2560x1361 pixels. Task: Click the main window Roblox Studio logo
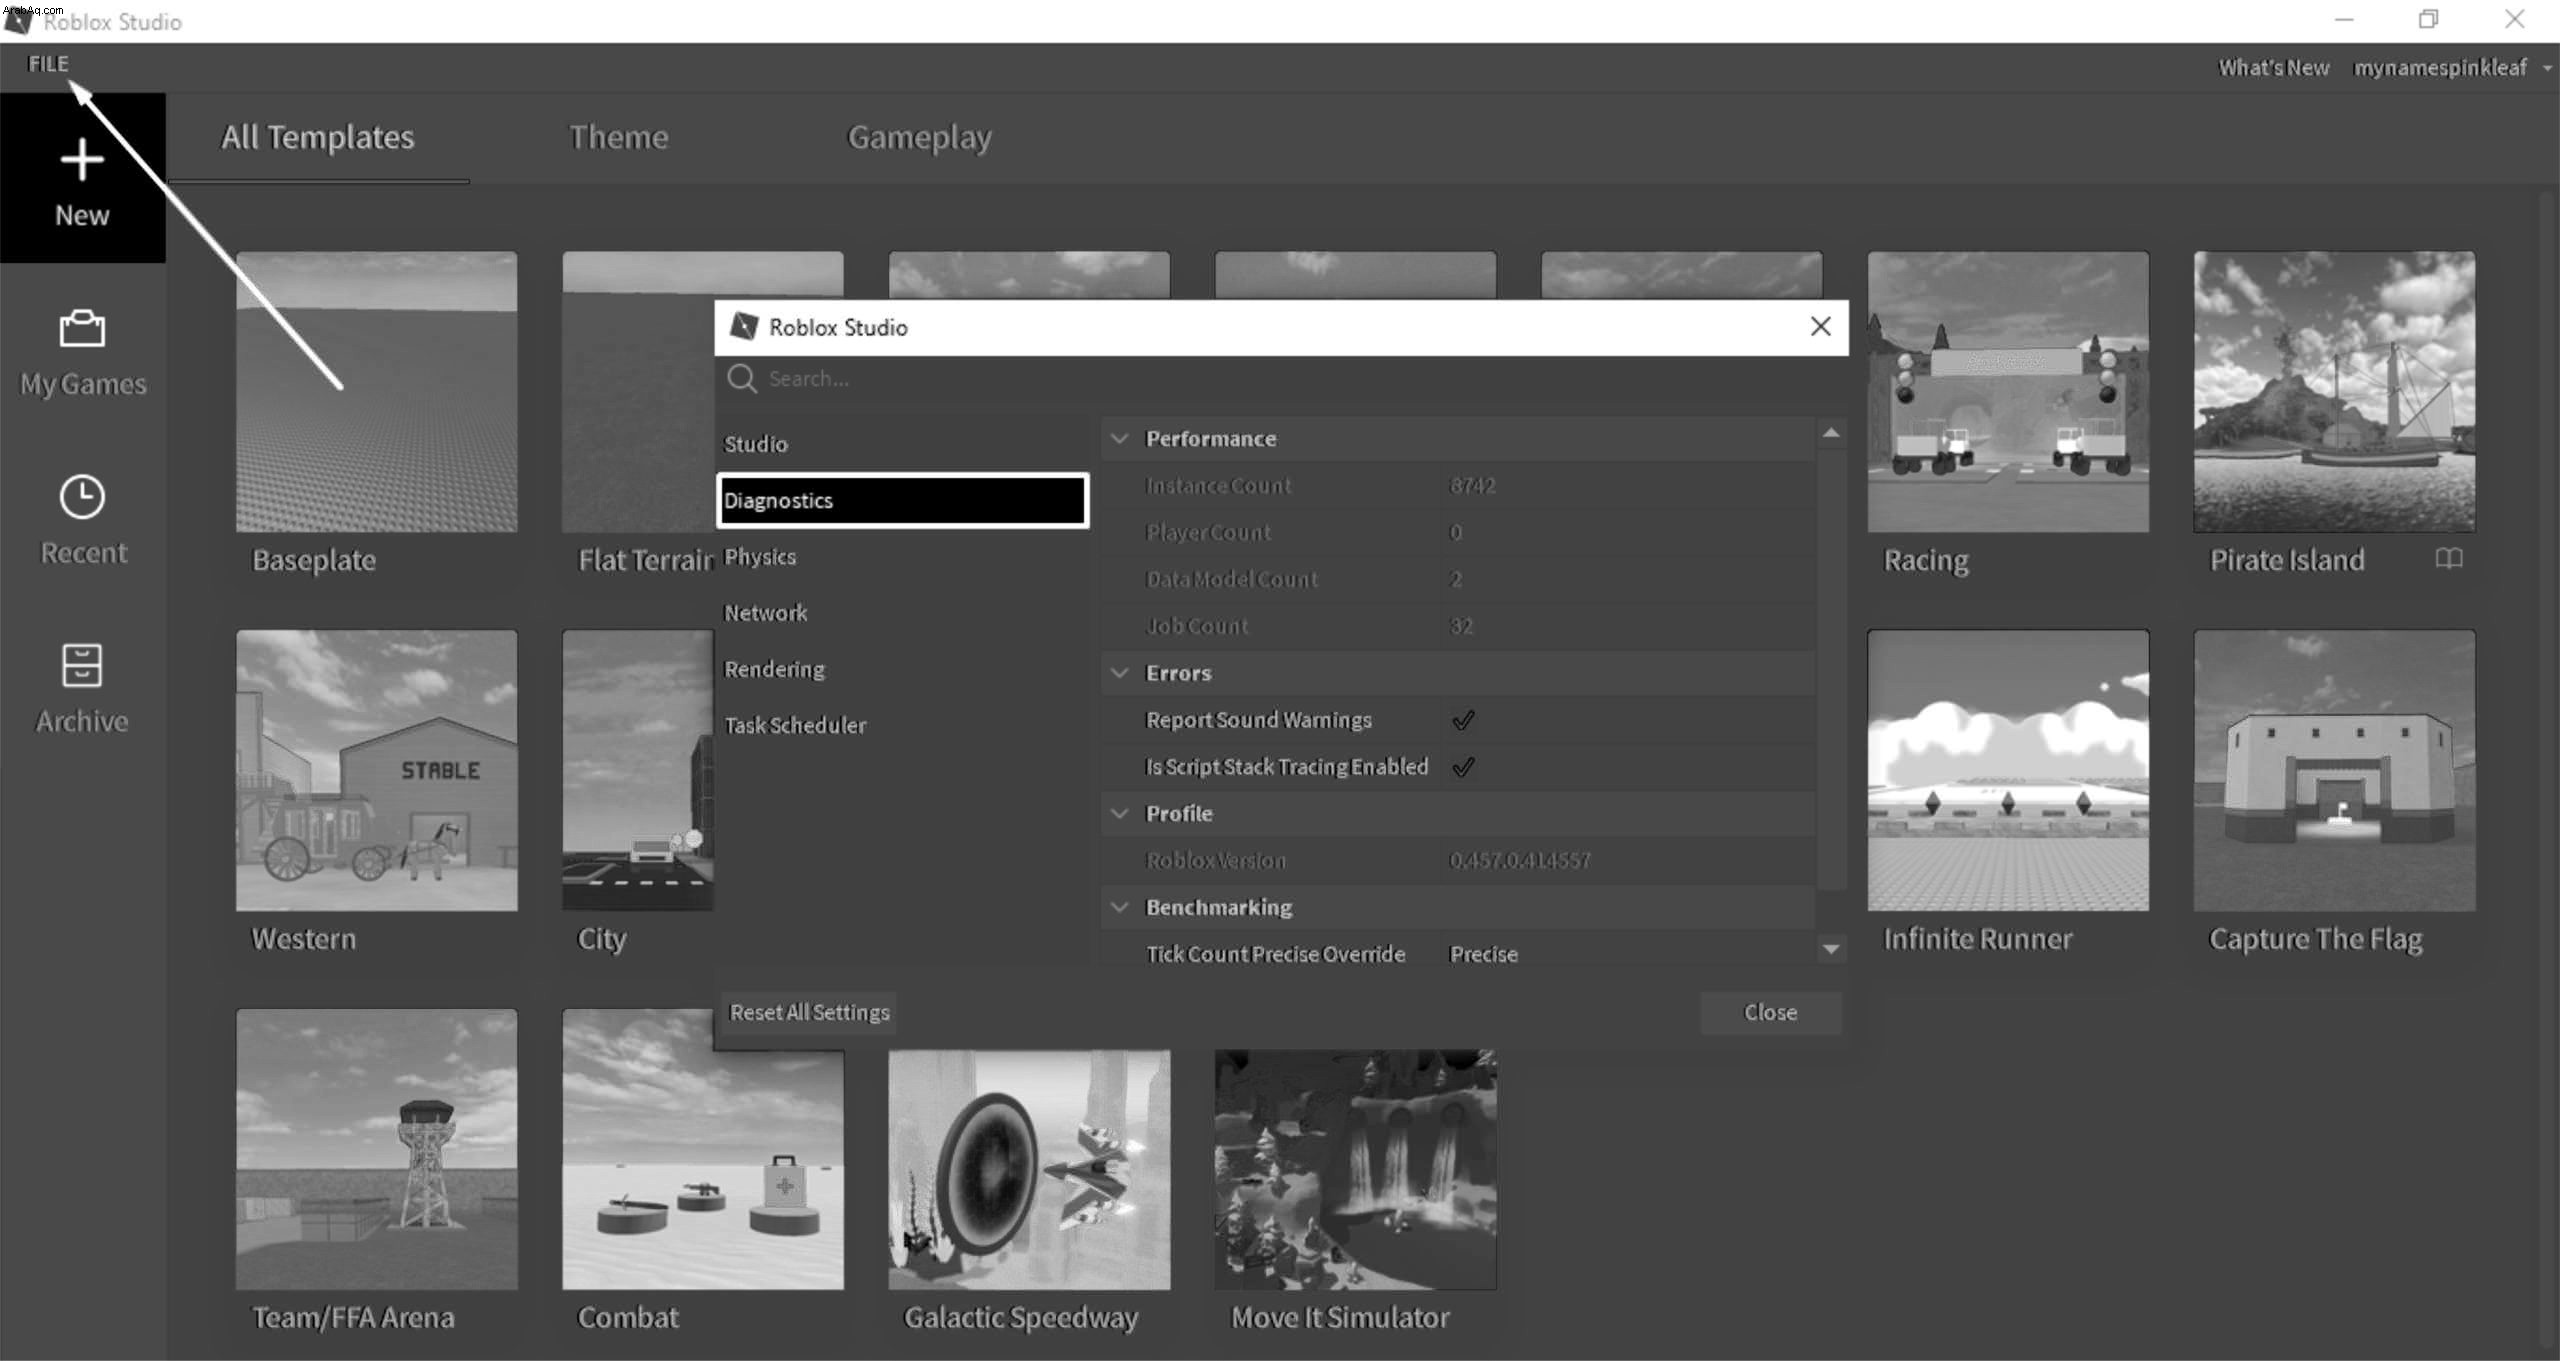point(18,20)
